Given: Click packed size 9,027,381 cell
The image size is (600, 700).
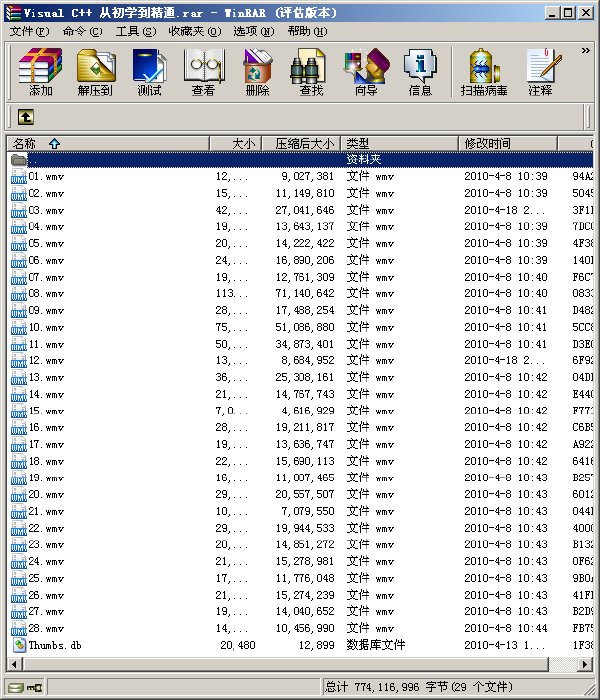Looking at the screenshot, I should [308, 176].
